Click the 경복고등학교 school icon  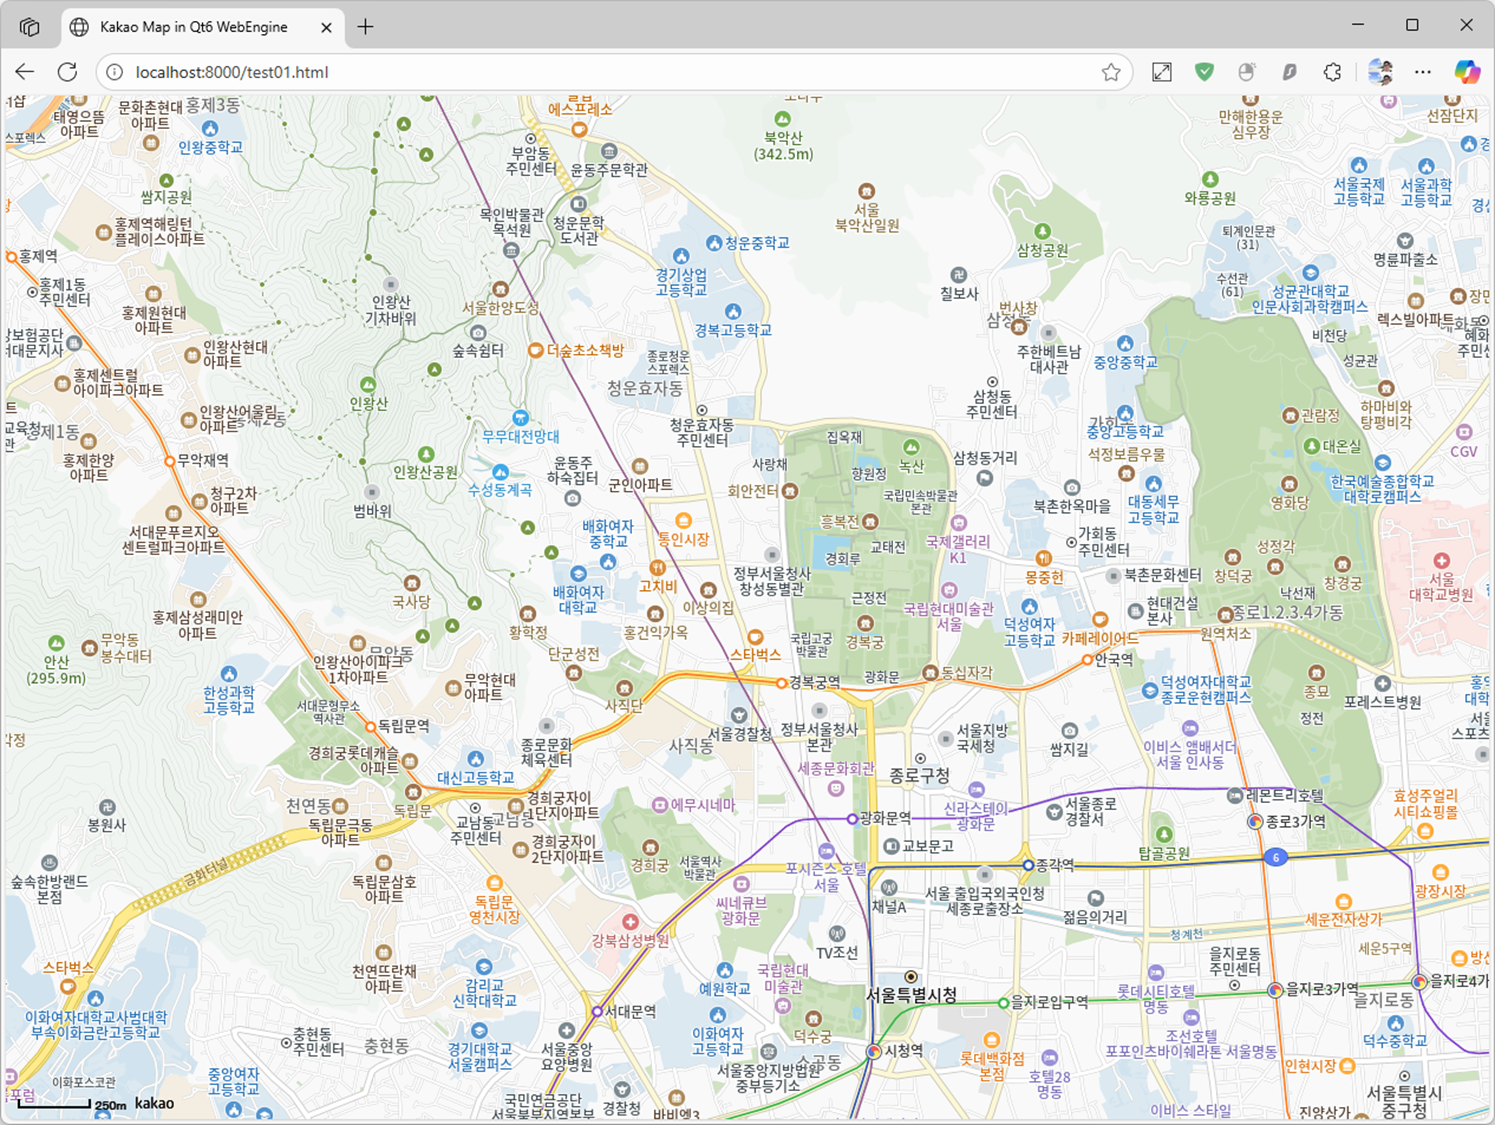pyautogui.click(x=733, y=312)
